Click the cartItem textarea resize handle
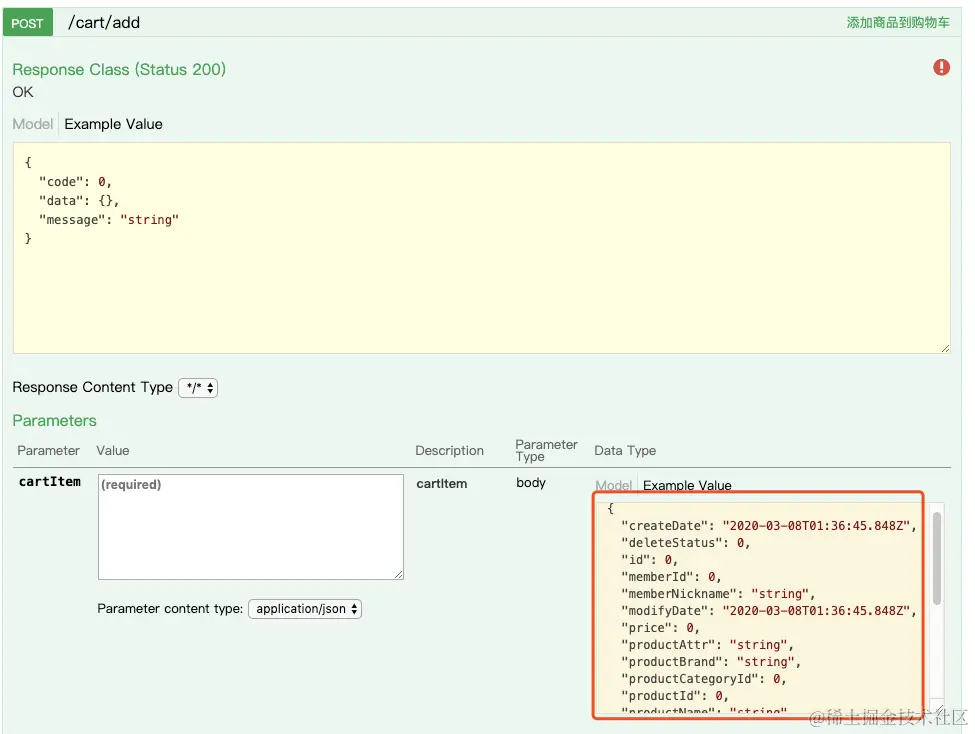 pos(399,575)
